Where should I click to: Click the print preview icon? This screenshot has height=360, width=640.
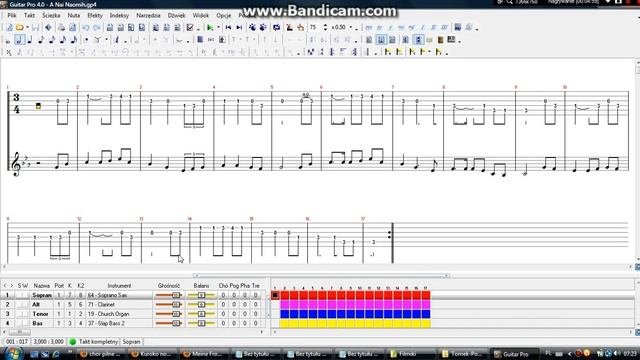(x=72, y=27)
